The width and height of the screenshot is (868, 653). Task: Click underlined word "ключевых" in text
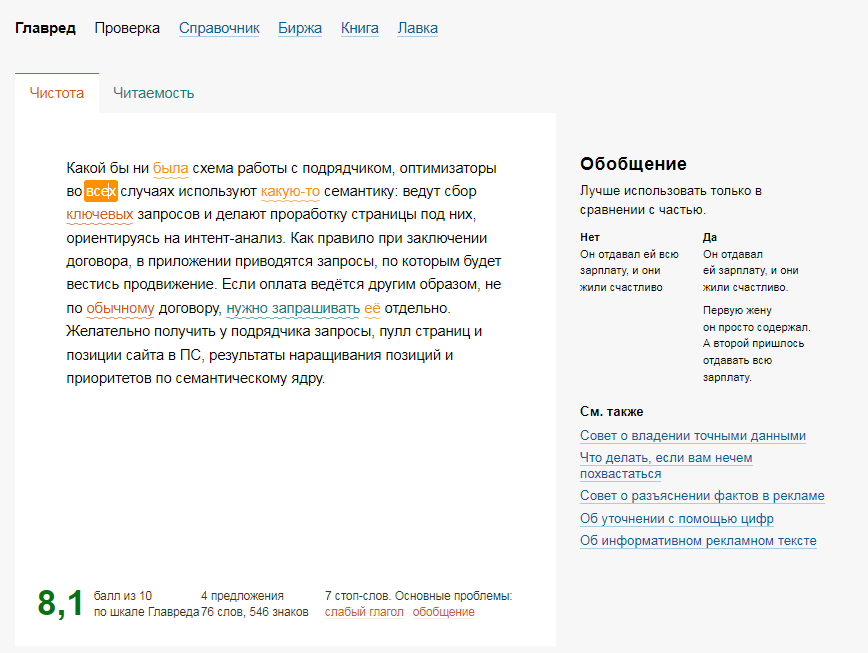(x=100, y=214)
